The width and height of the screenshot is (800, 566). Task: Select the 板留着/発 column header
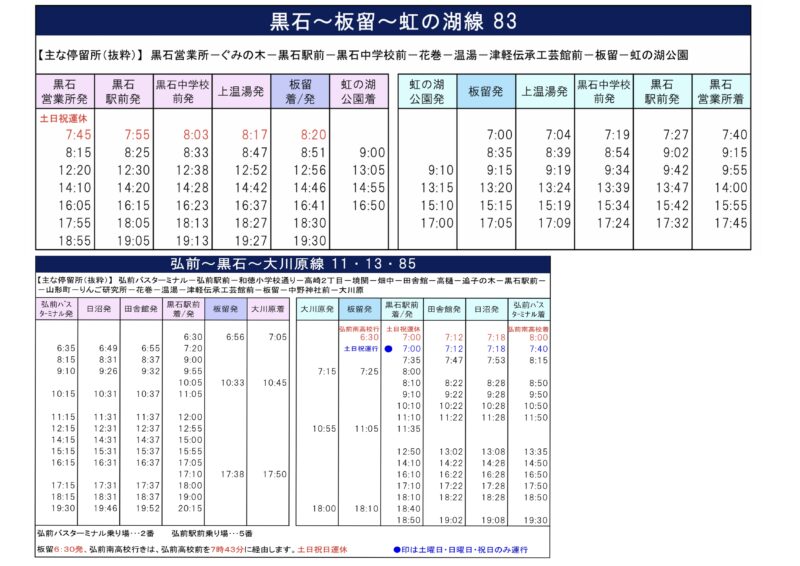click(x=300, y=92)
